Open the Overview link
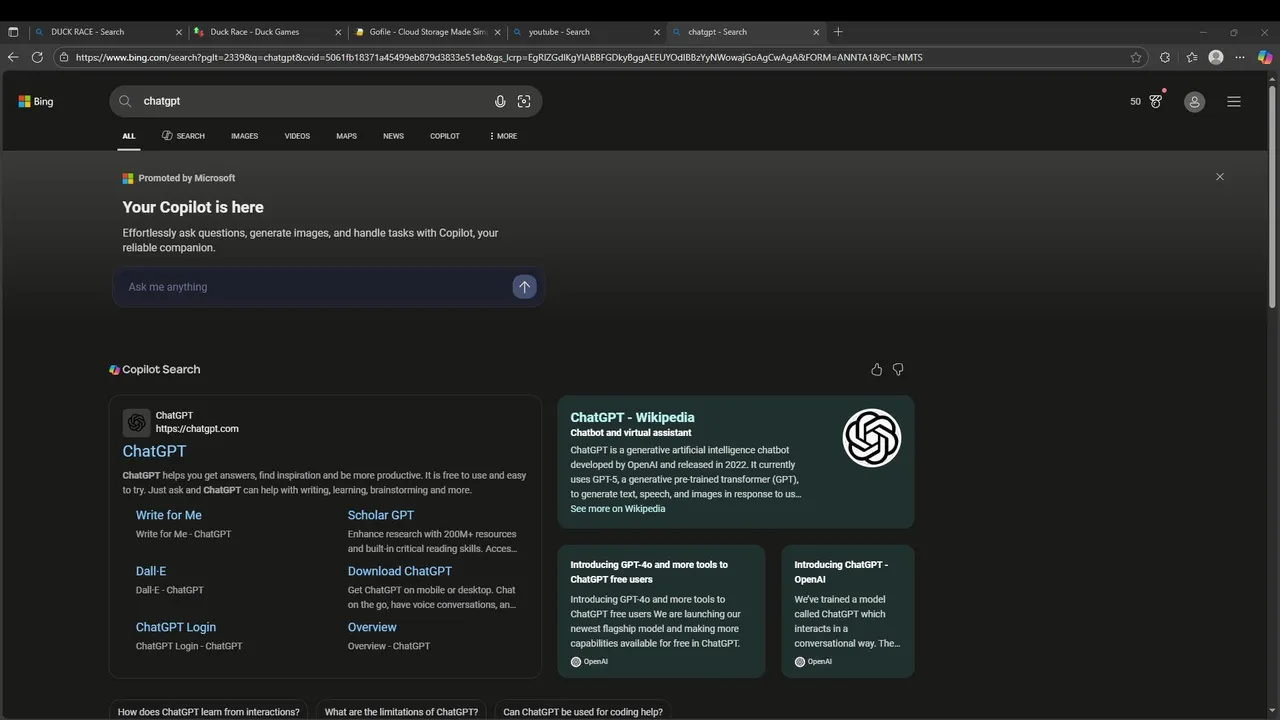The image size is (1280, 720). coord(372,627)
